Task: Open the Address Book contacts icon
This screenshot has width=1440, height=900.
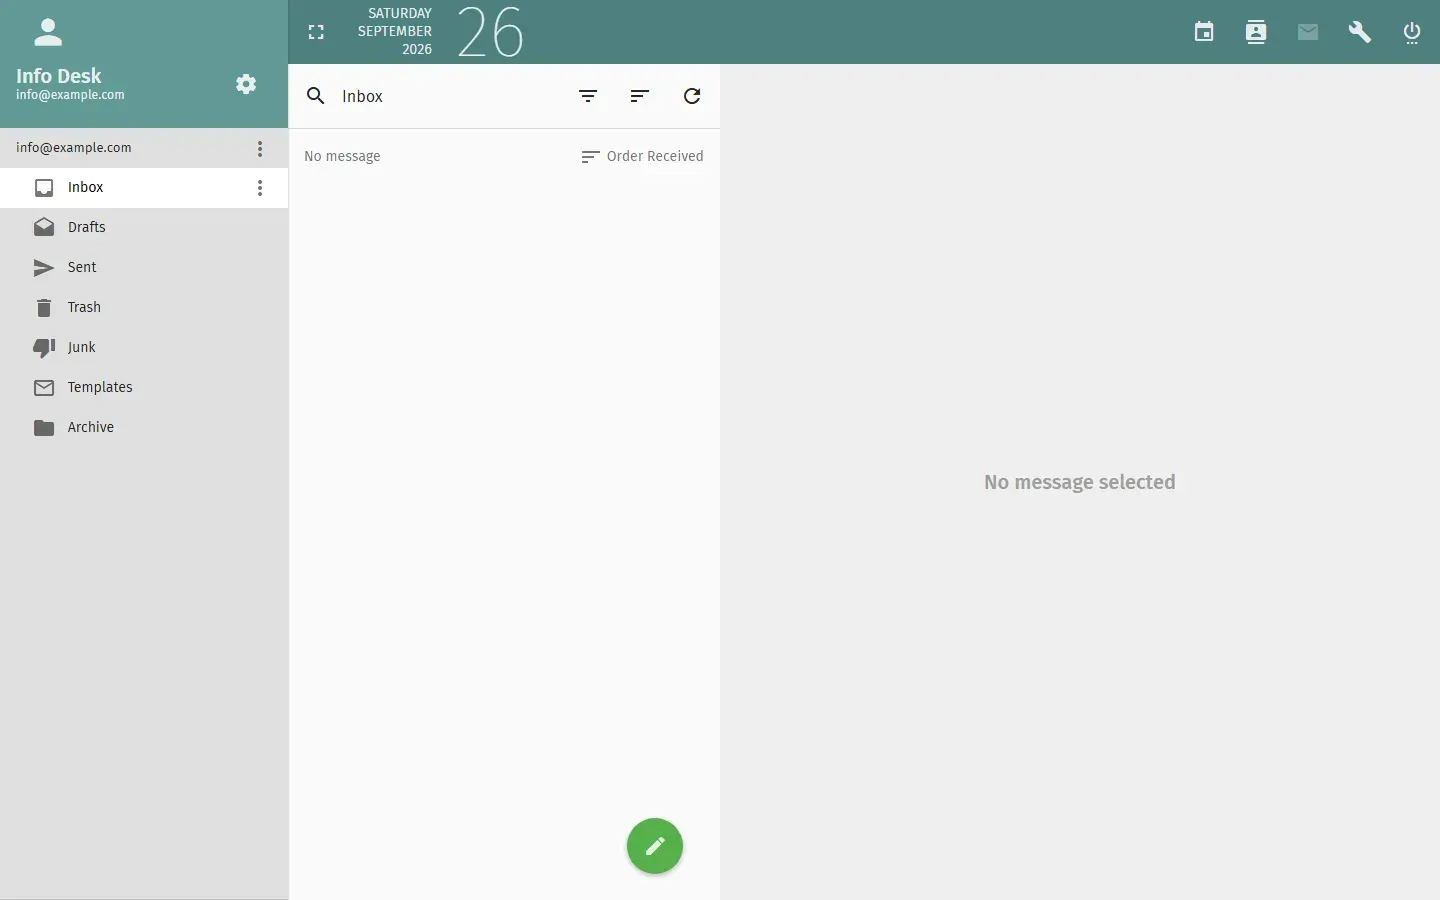Action: coord(1257,32)
